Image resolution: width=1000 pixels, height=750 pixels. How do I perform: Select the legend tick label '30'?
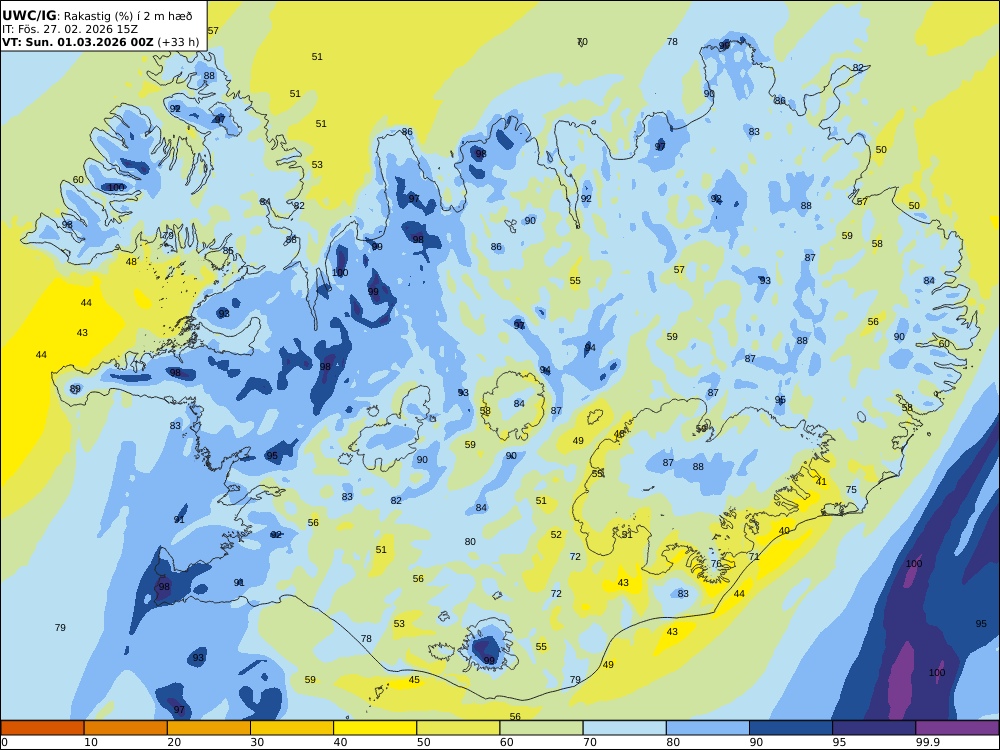coord(257,742)
